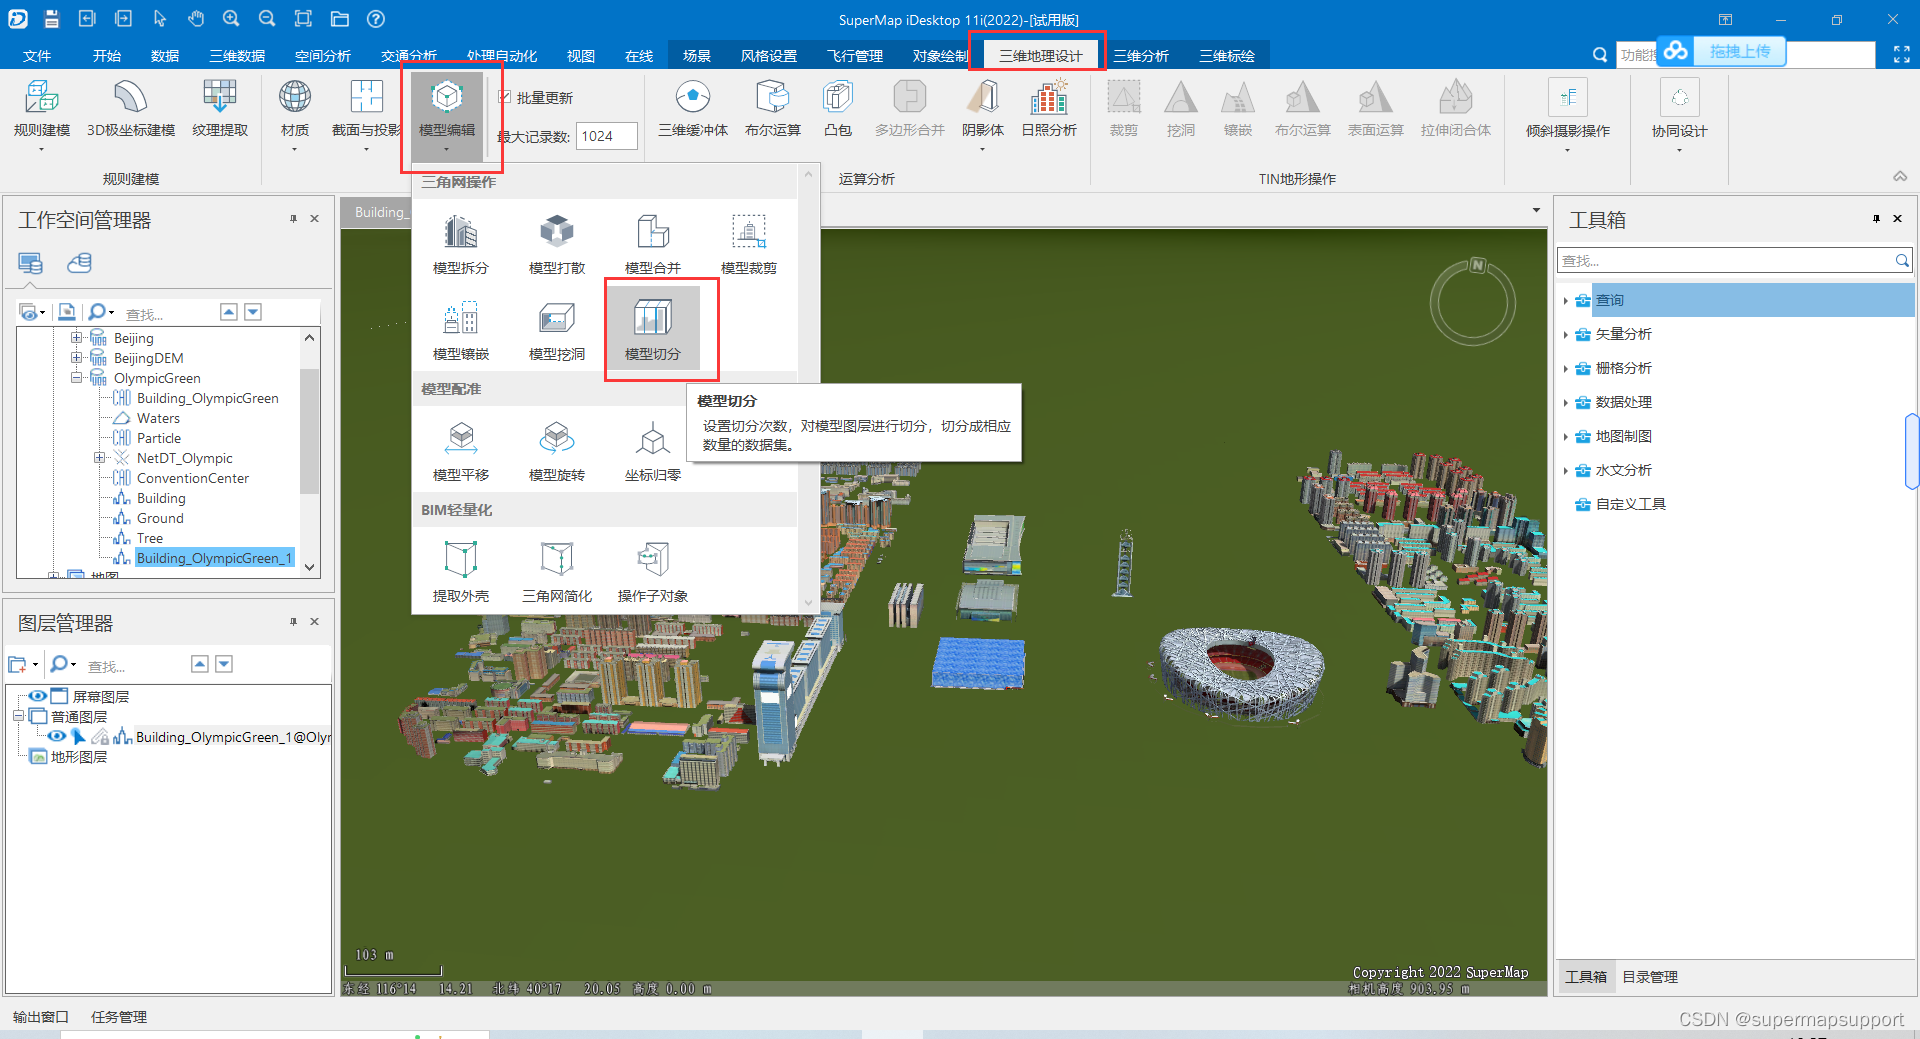This screenshot has width=1920, height=1039.
Task: Pin the 工作空间管理器 panel
Action: tap(293, 218)
